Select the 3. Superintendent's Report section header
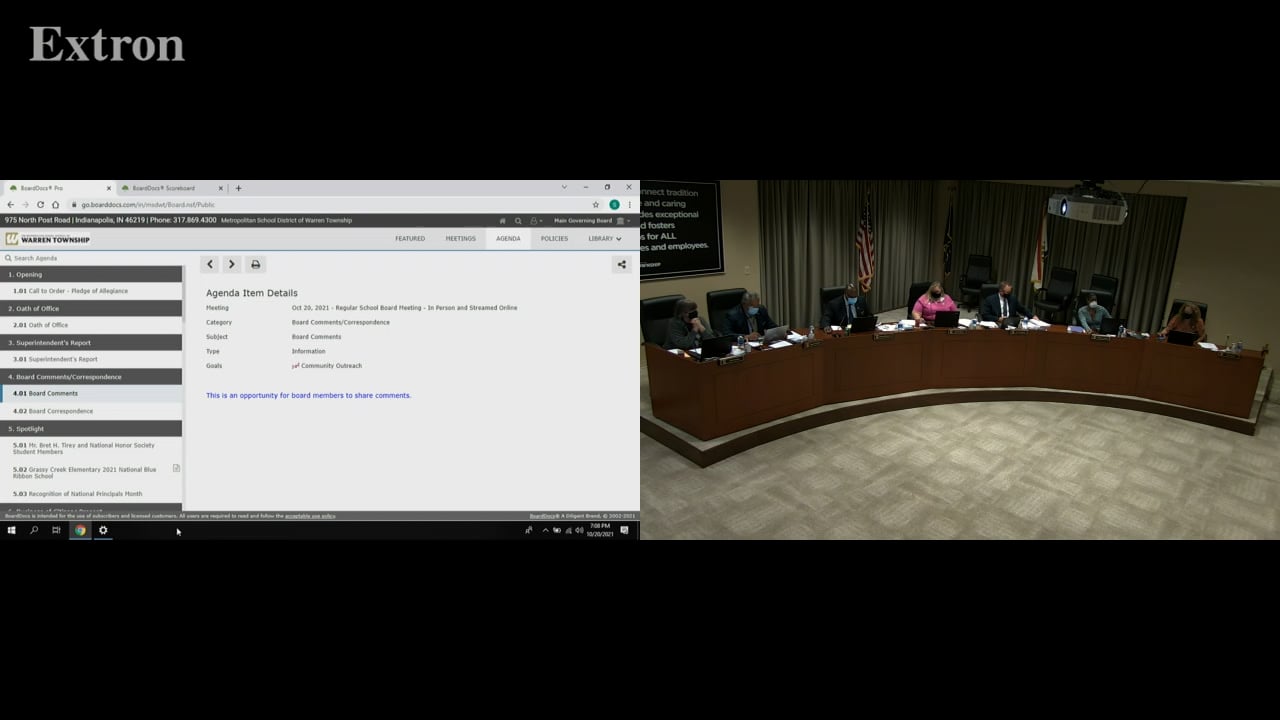Screen dimensions: 1280x720 [91, 342]
